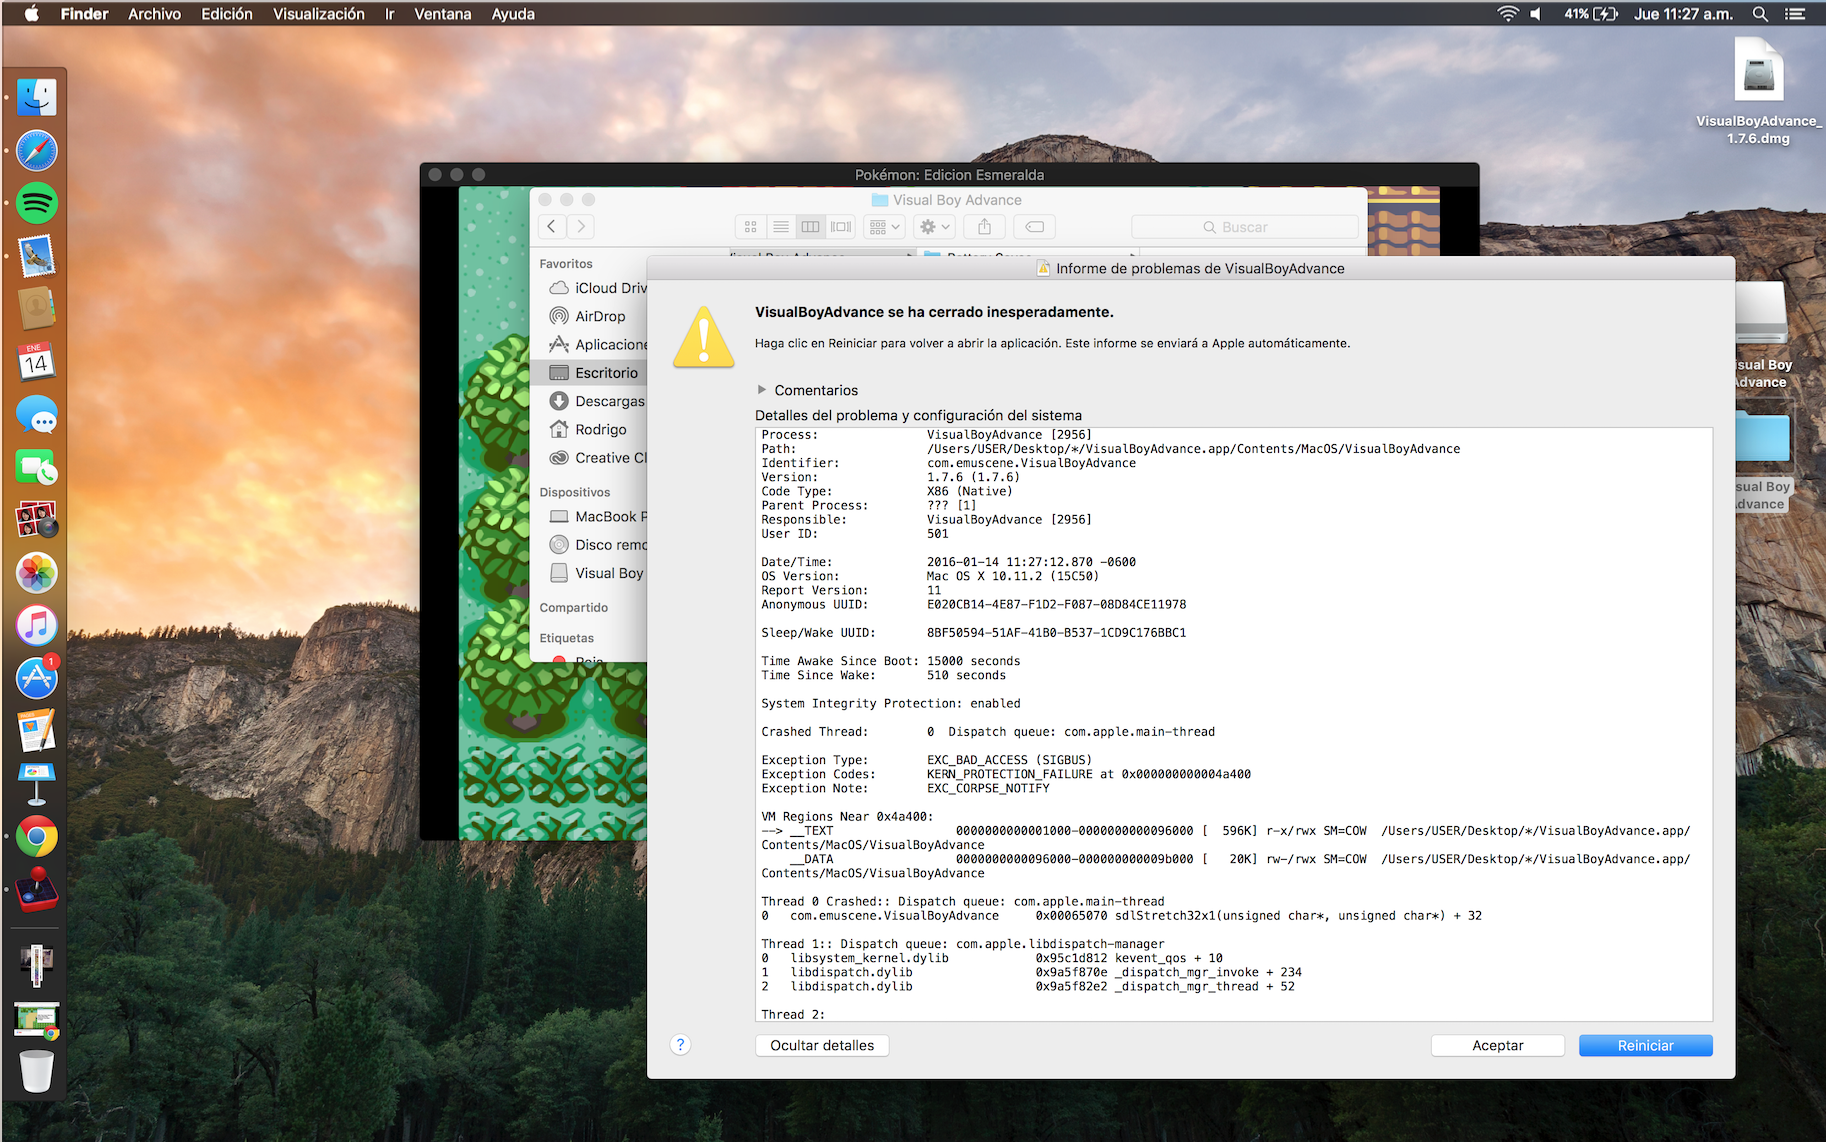The image size is (1826, 1142).
Task: Open Keynote in the dock
Action: coord(36,784)
